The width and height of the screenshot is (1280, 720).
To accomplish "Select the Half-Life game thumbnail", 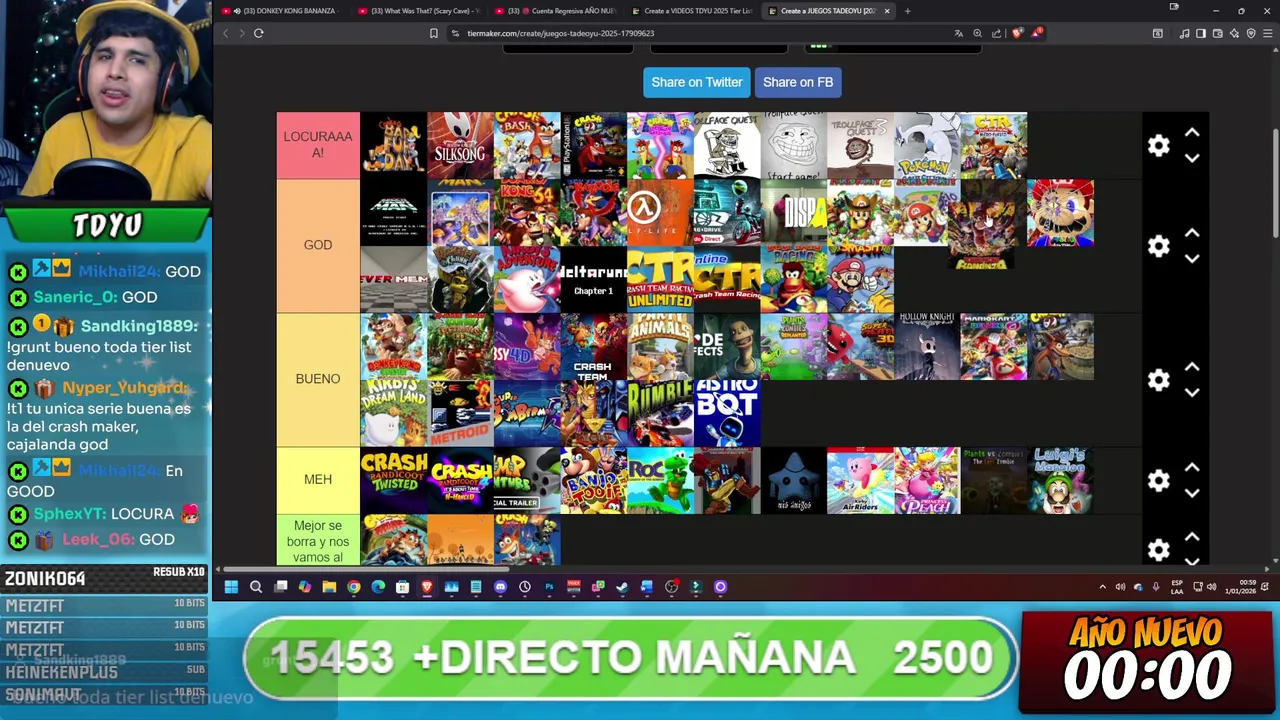I will [x=660, y=212].
